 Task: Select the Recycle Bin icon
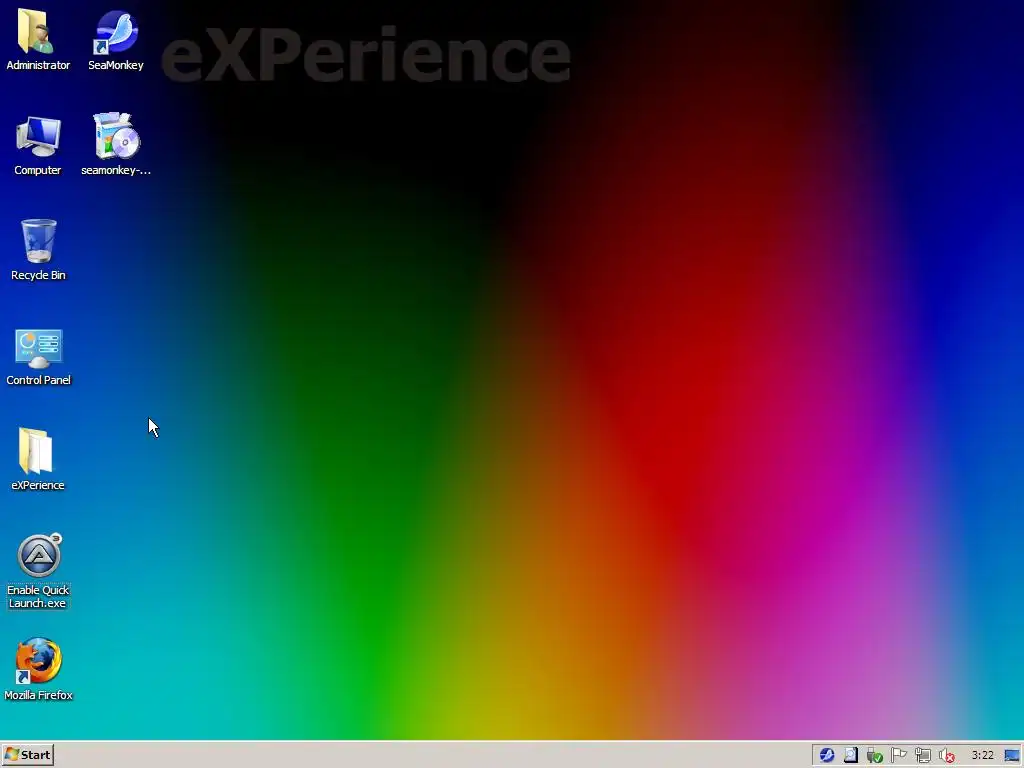38,250
